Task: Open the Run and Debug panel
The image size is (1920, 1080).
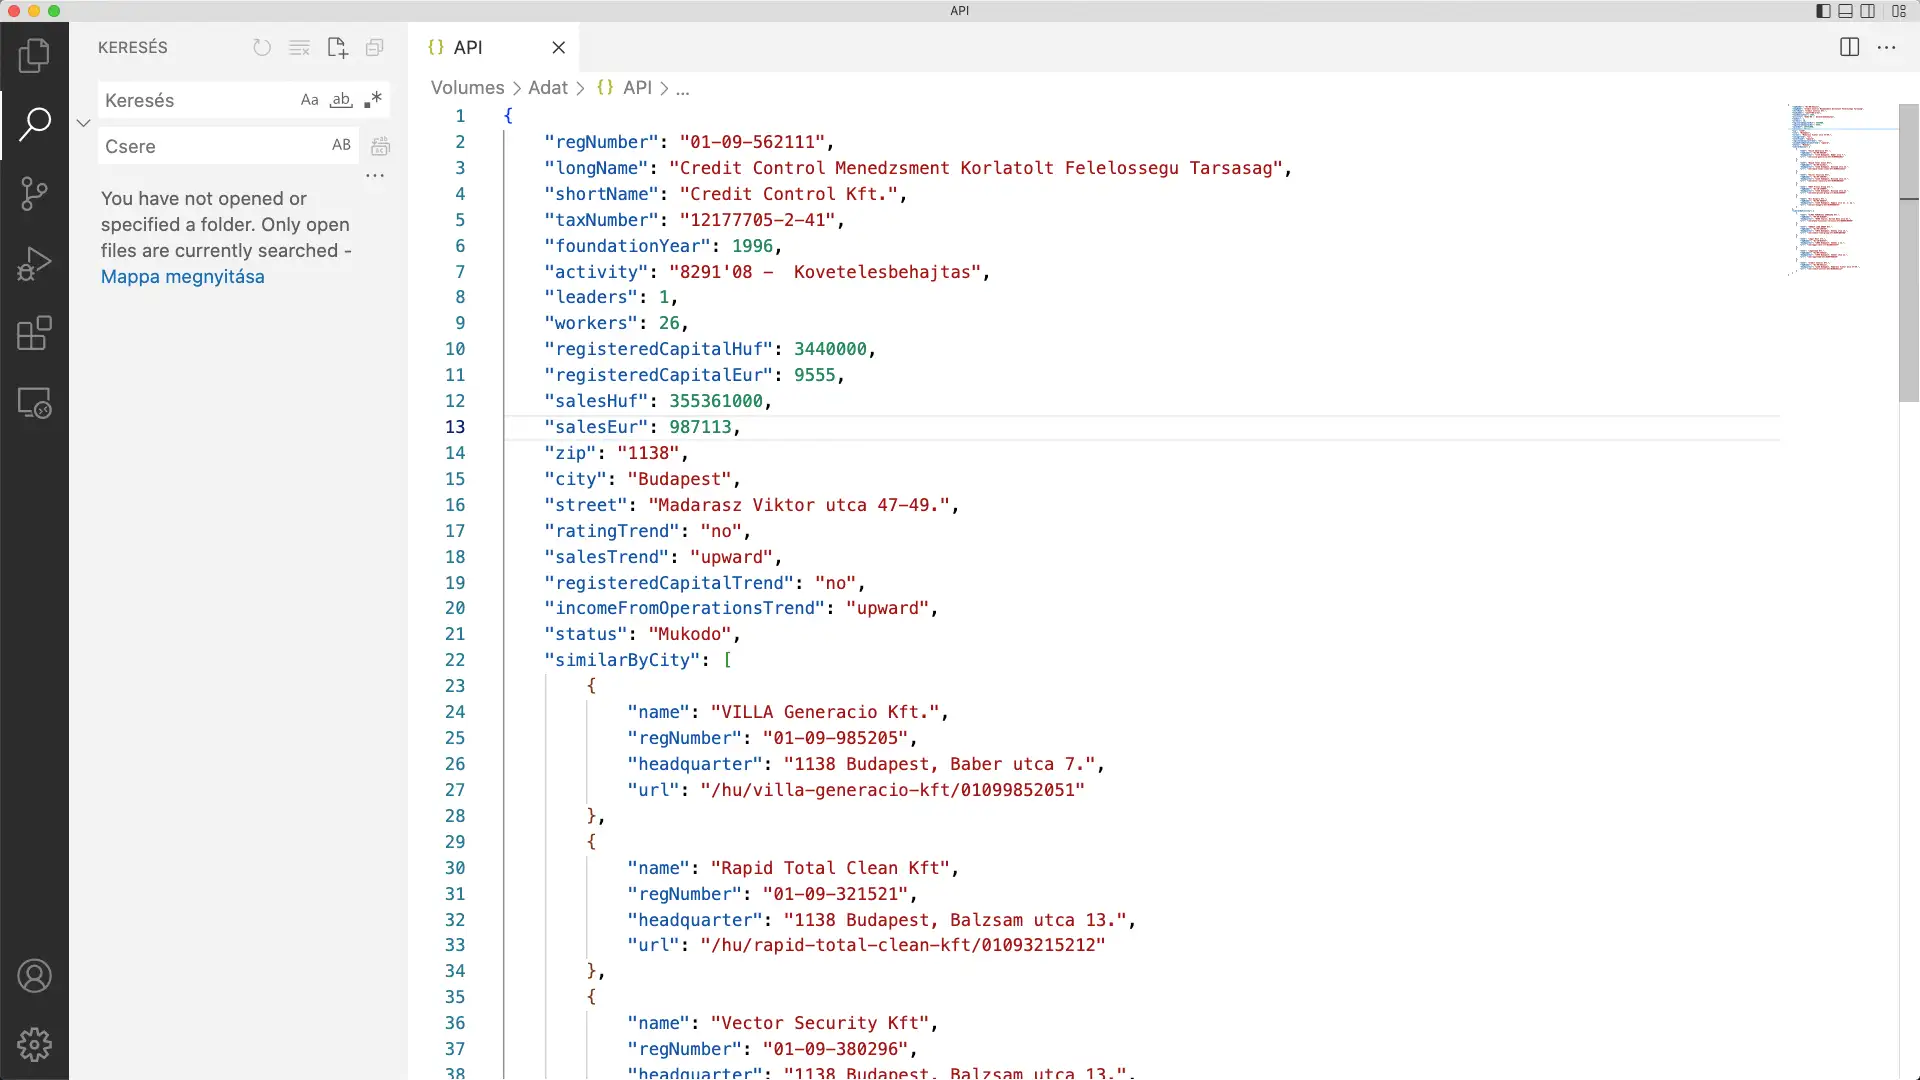Action: pyautogui.click(x=35, y=263)
